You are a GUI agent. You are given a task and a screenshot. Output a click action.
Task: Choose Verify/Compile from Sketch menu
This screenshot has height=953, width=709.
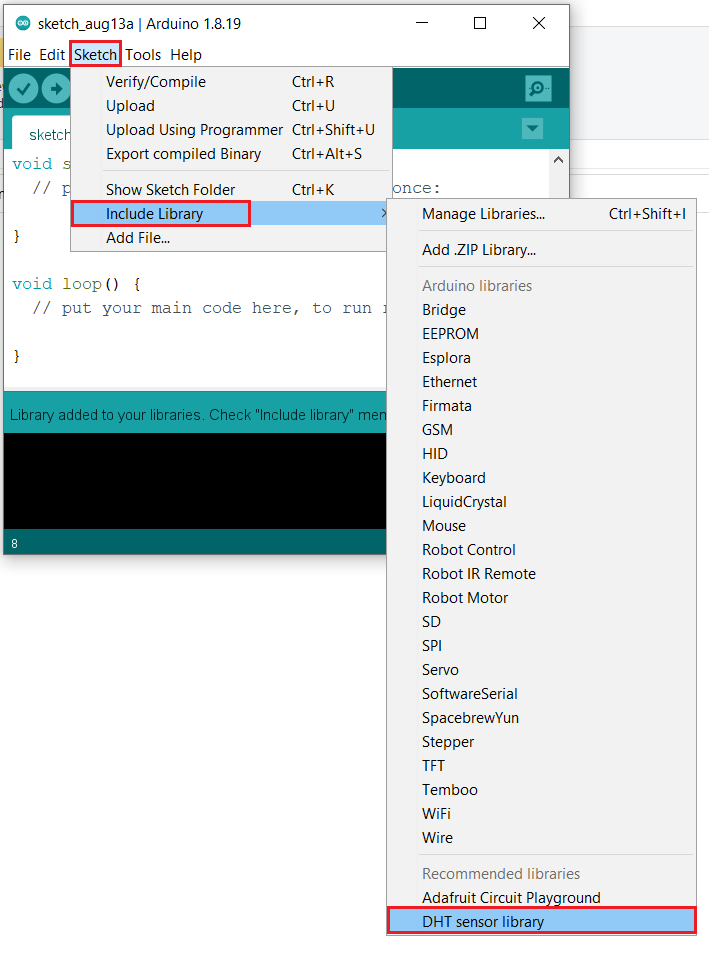(x=230, y=82)
